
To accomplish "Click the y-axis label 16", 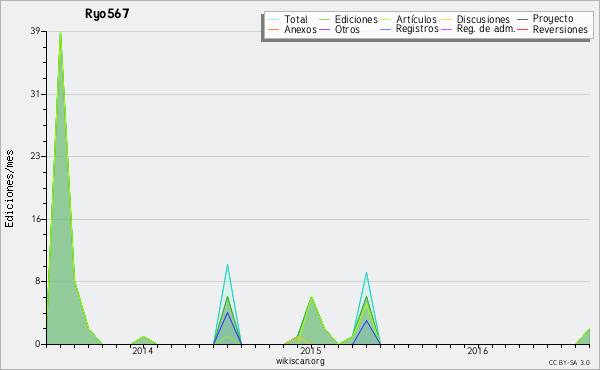I will (36, 219).
